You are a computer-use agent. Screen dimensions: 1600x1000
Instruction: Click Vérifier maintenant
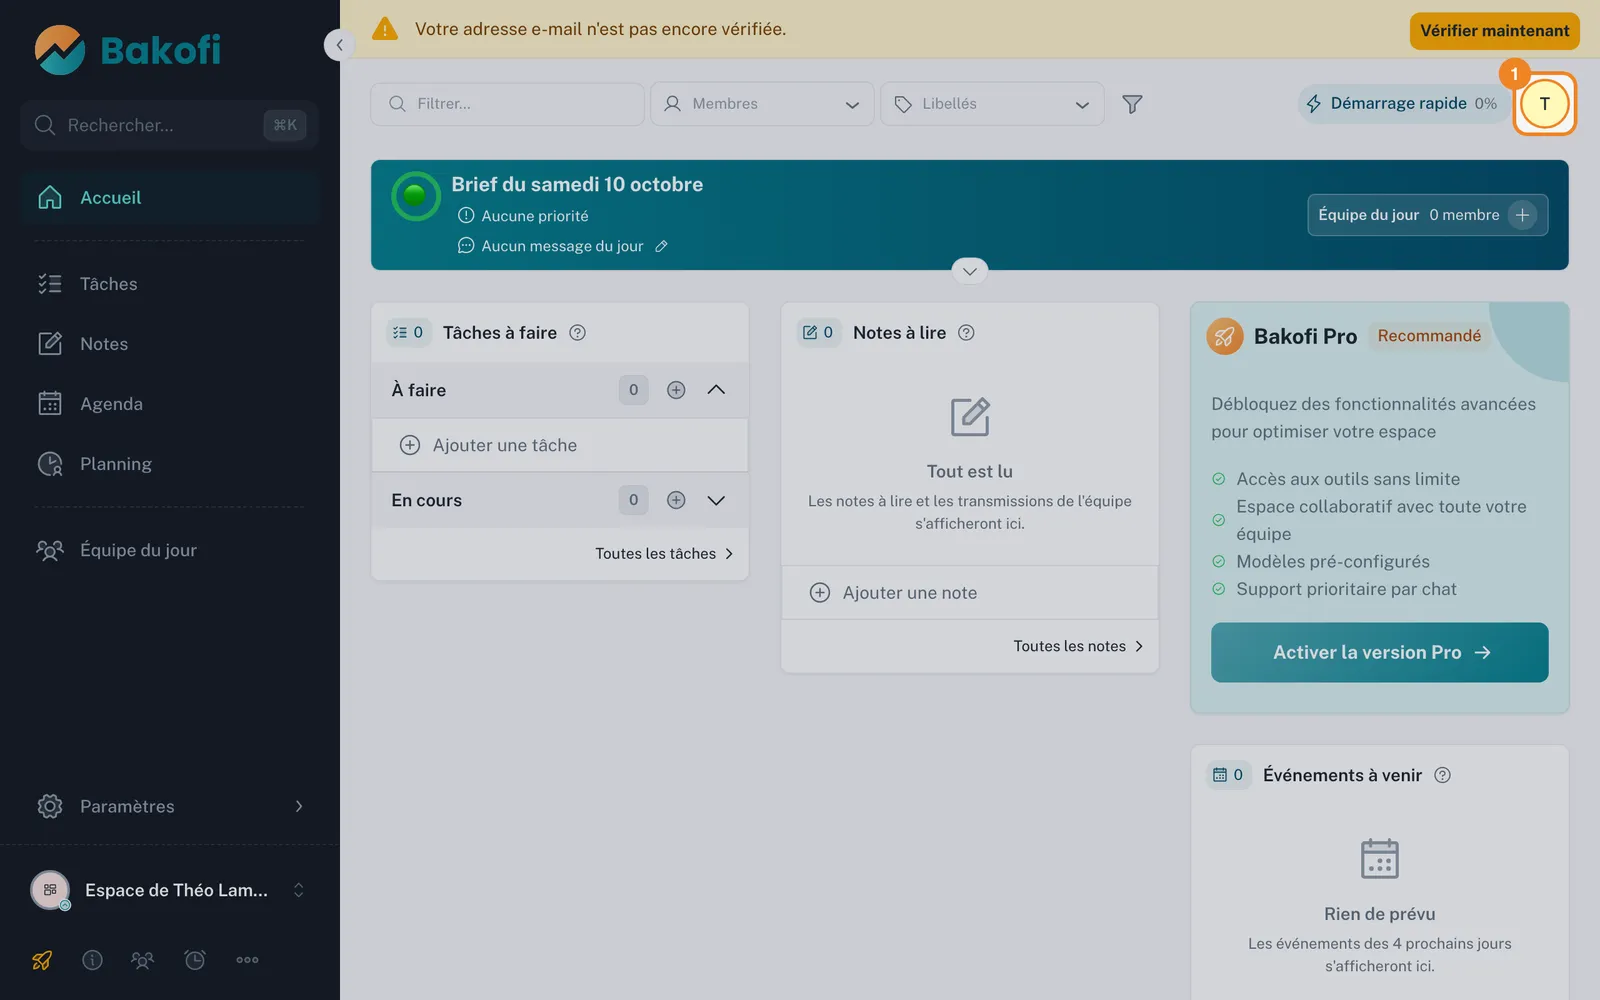tap(1494, 31)
